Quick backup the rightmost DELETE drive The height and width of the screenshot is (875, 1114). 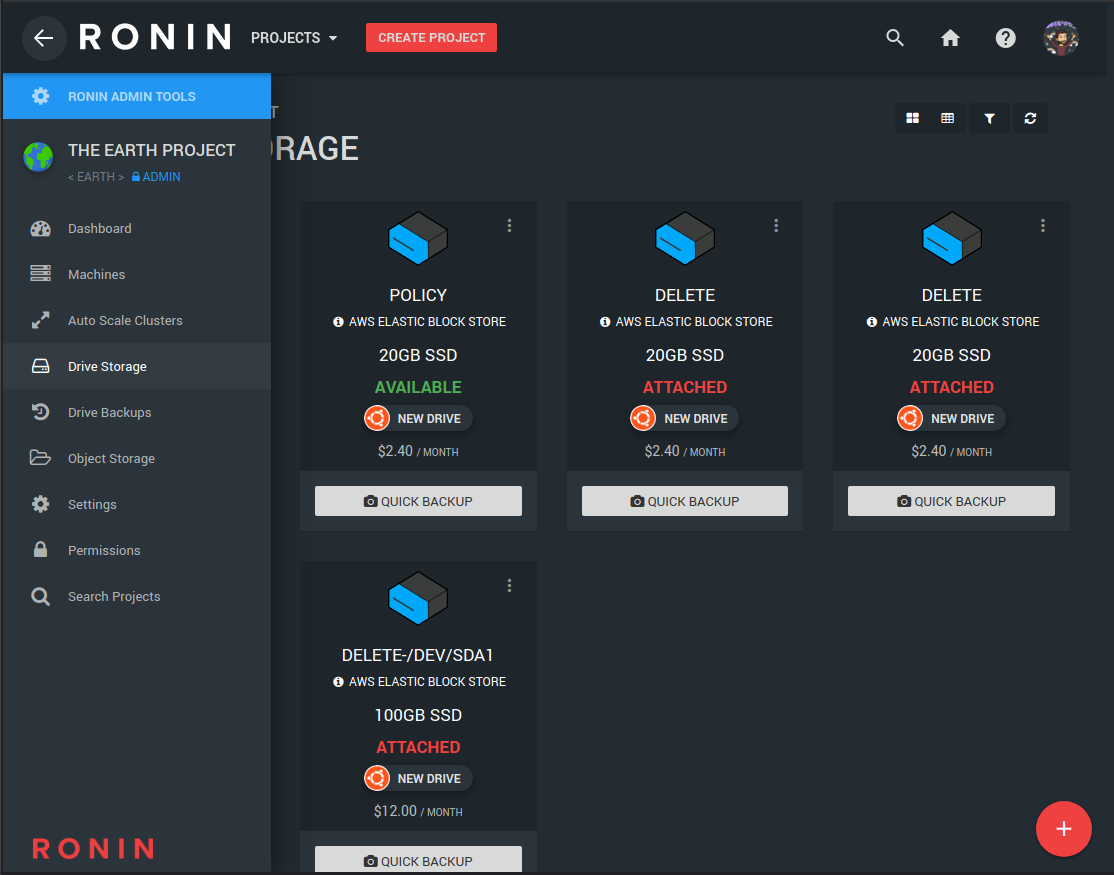pos(951,501)
